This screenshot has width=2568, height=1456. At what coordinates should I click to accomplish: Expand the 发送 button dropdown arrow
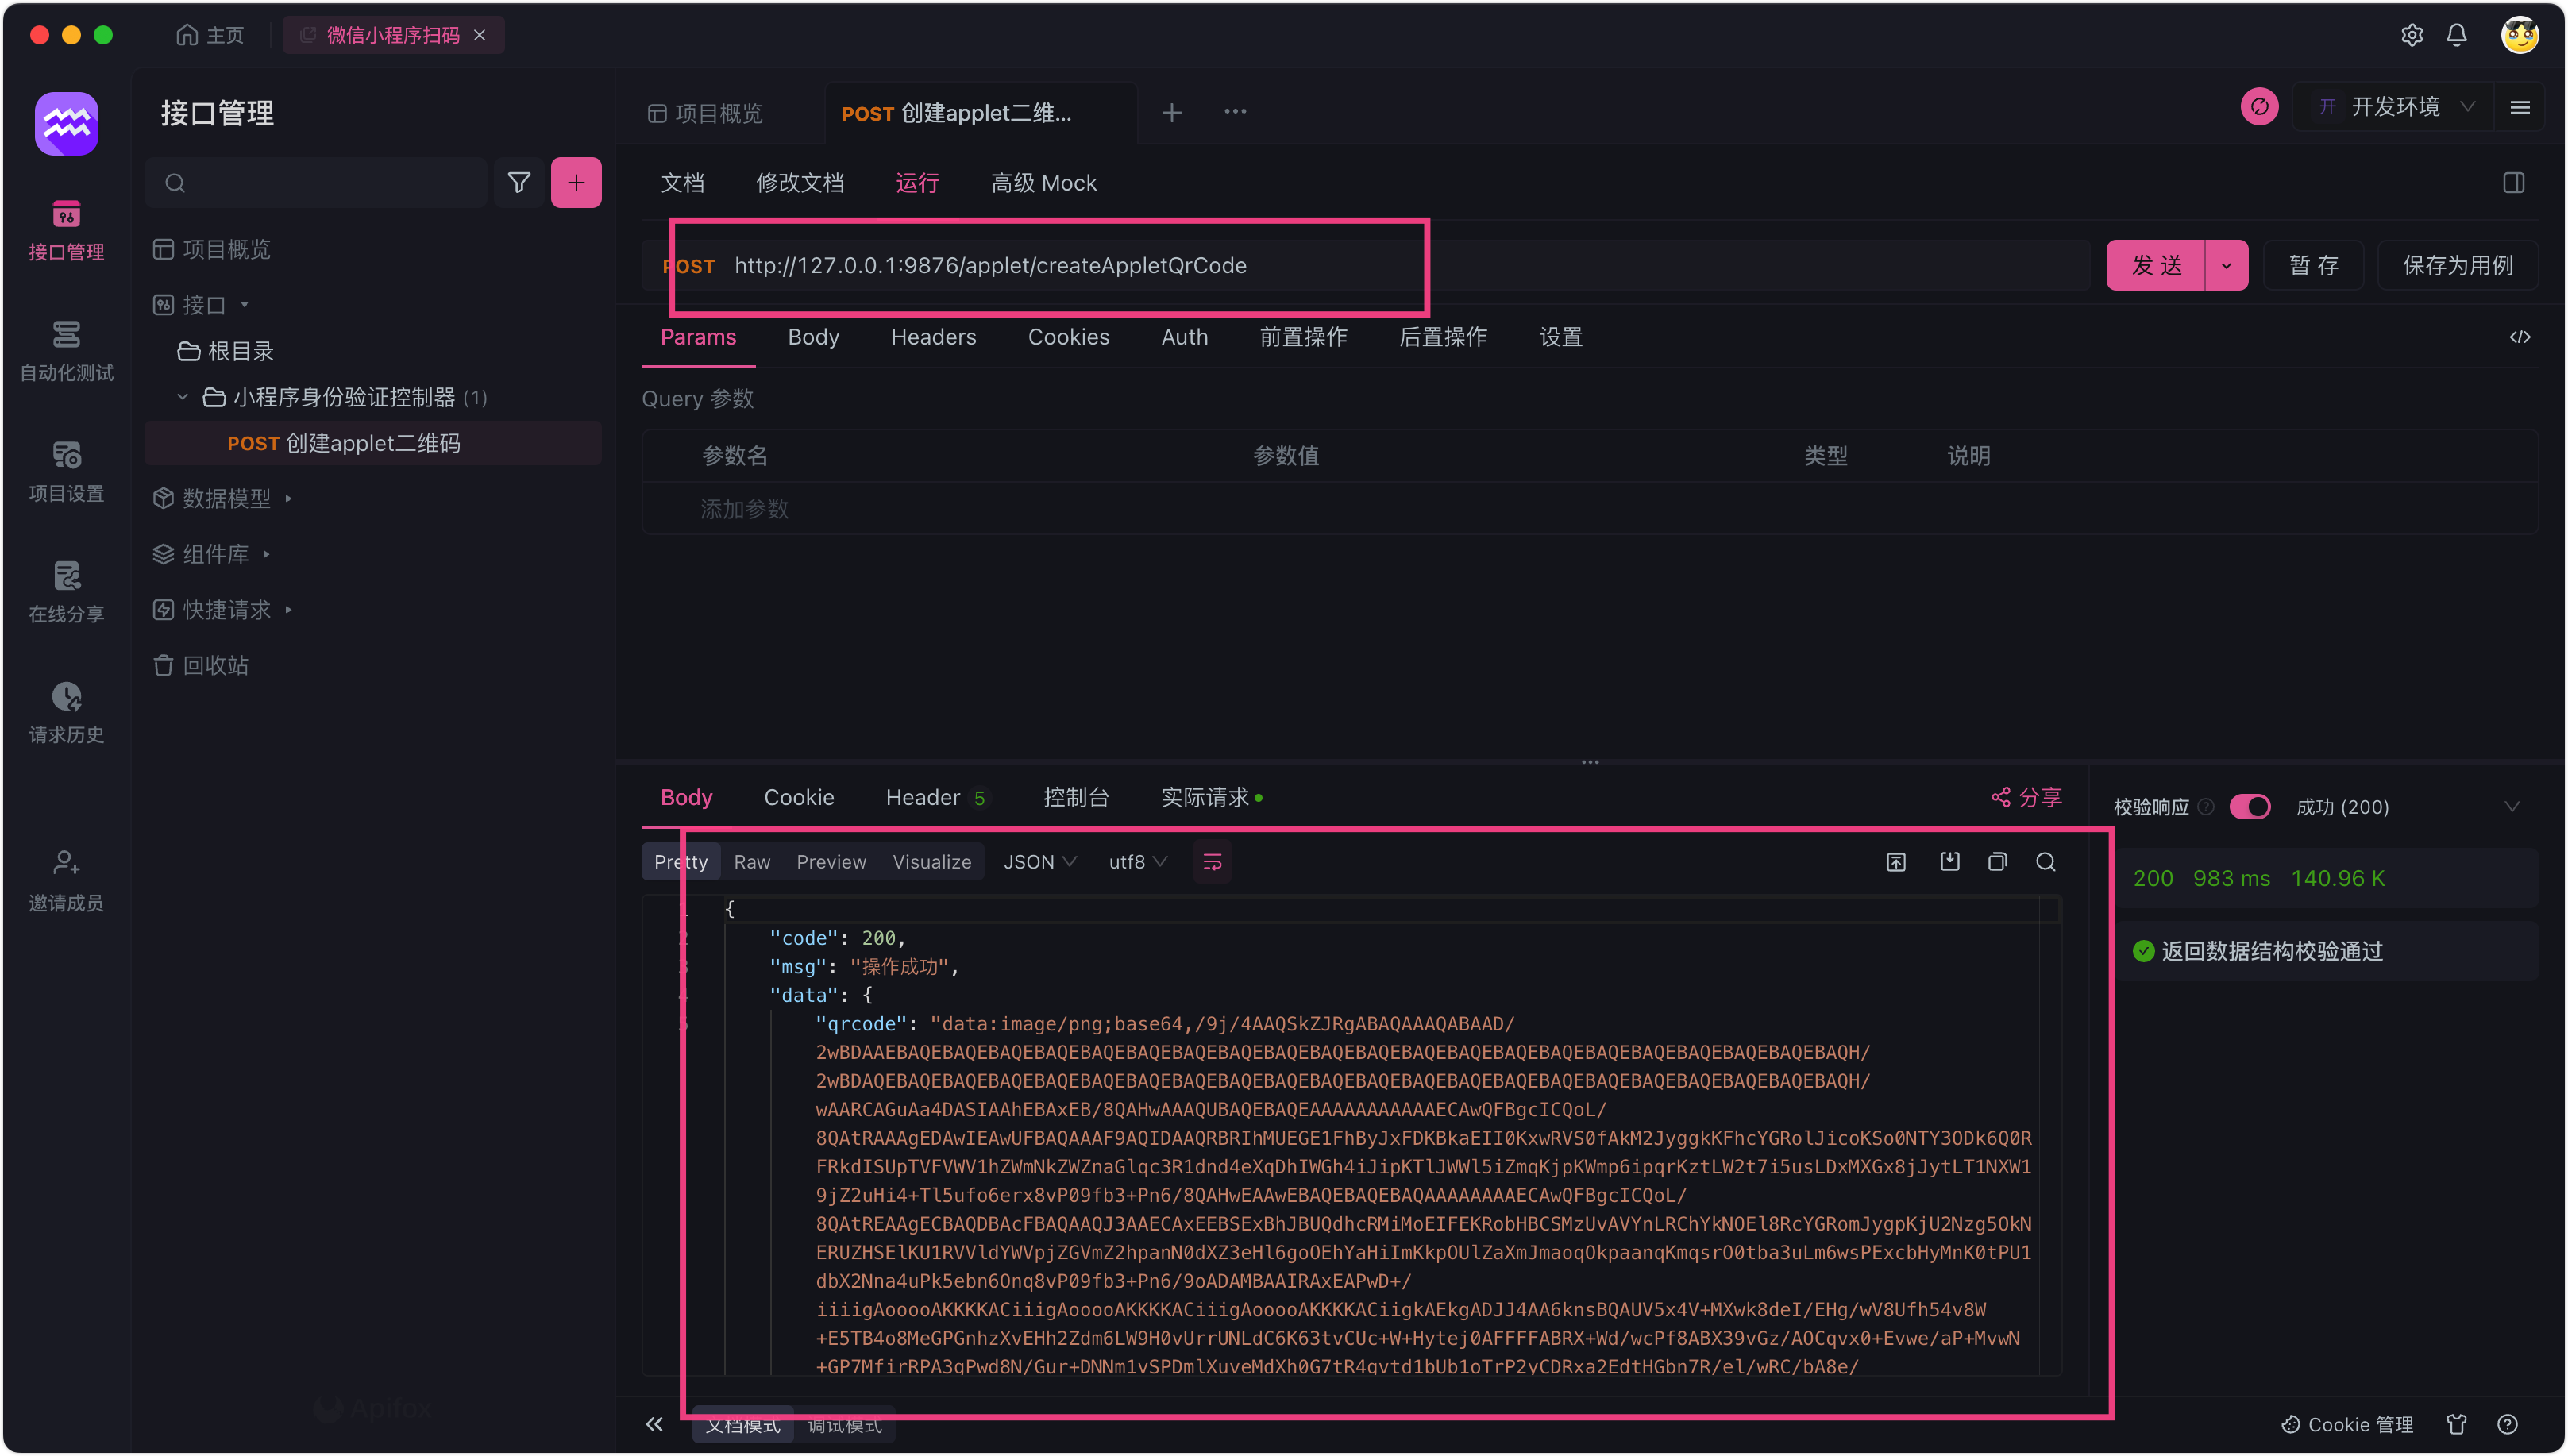(2226, 265)
